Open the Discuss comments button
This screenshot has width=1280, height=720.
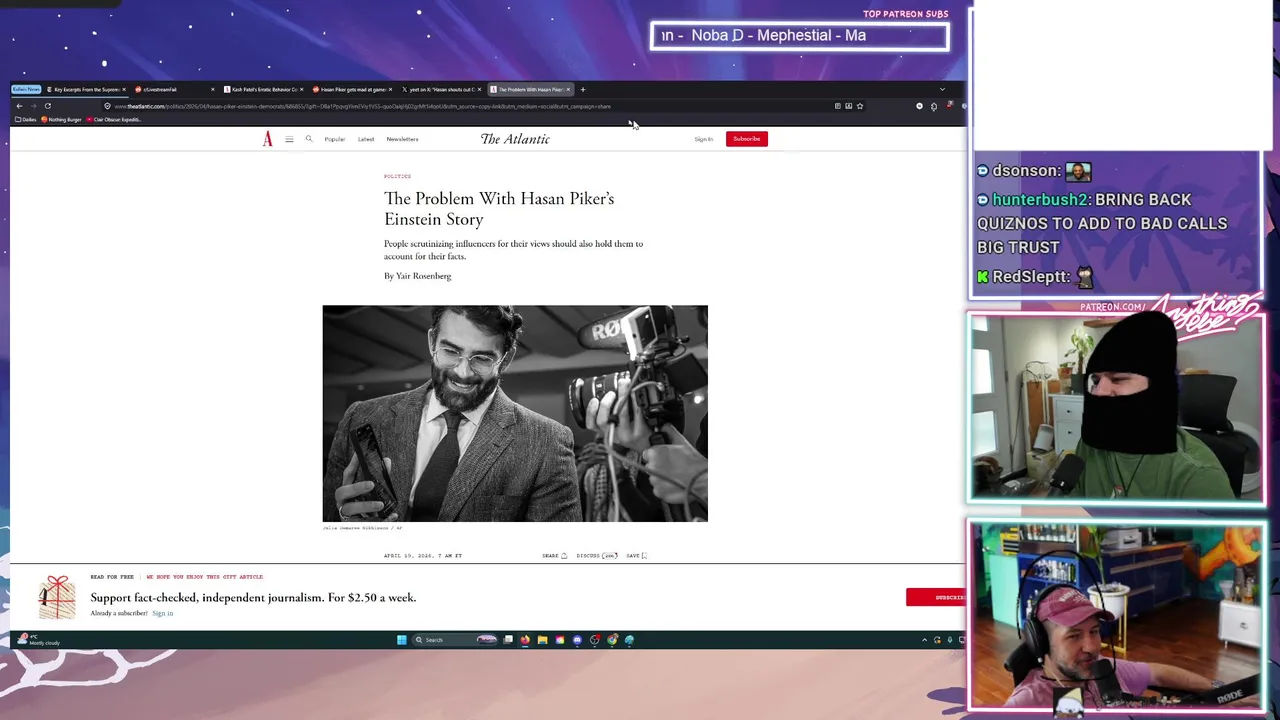coord(597,555)
